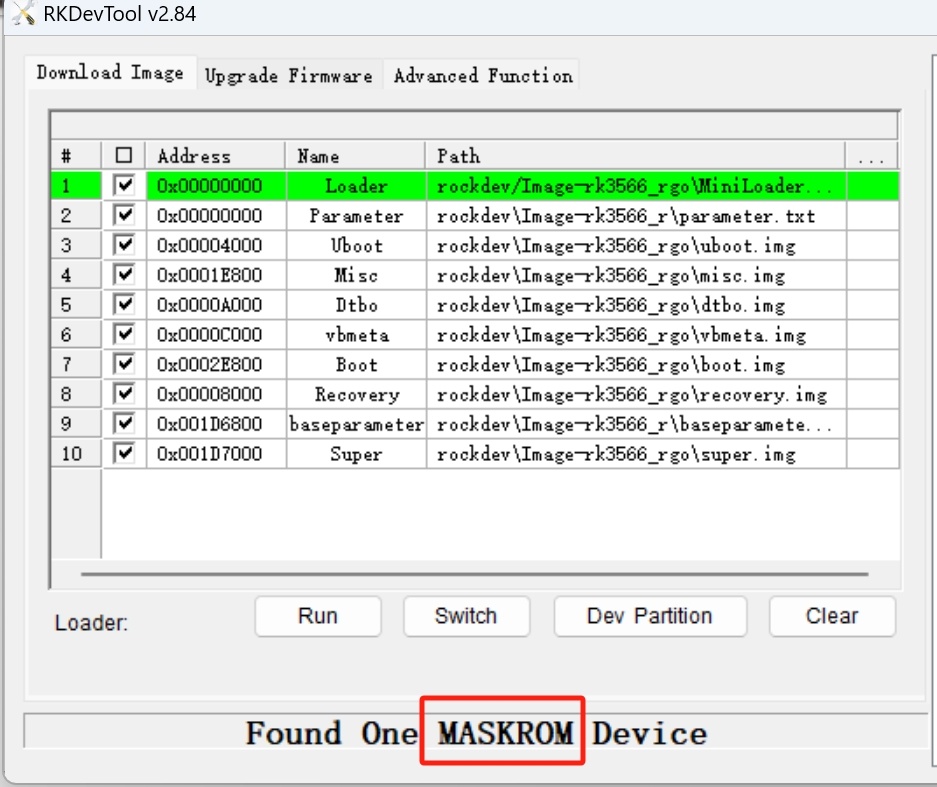Click the parameter.txt path cell

[636, 216]
